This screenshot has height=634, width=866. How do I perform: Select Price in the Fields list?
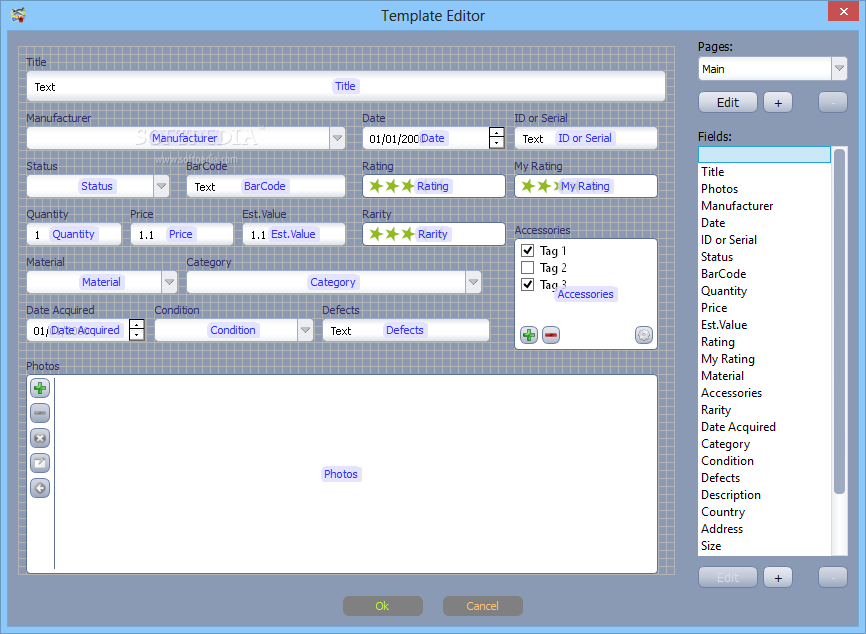click(x=764, y=308)
